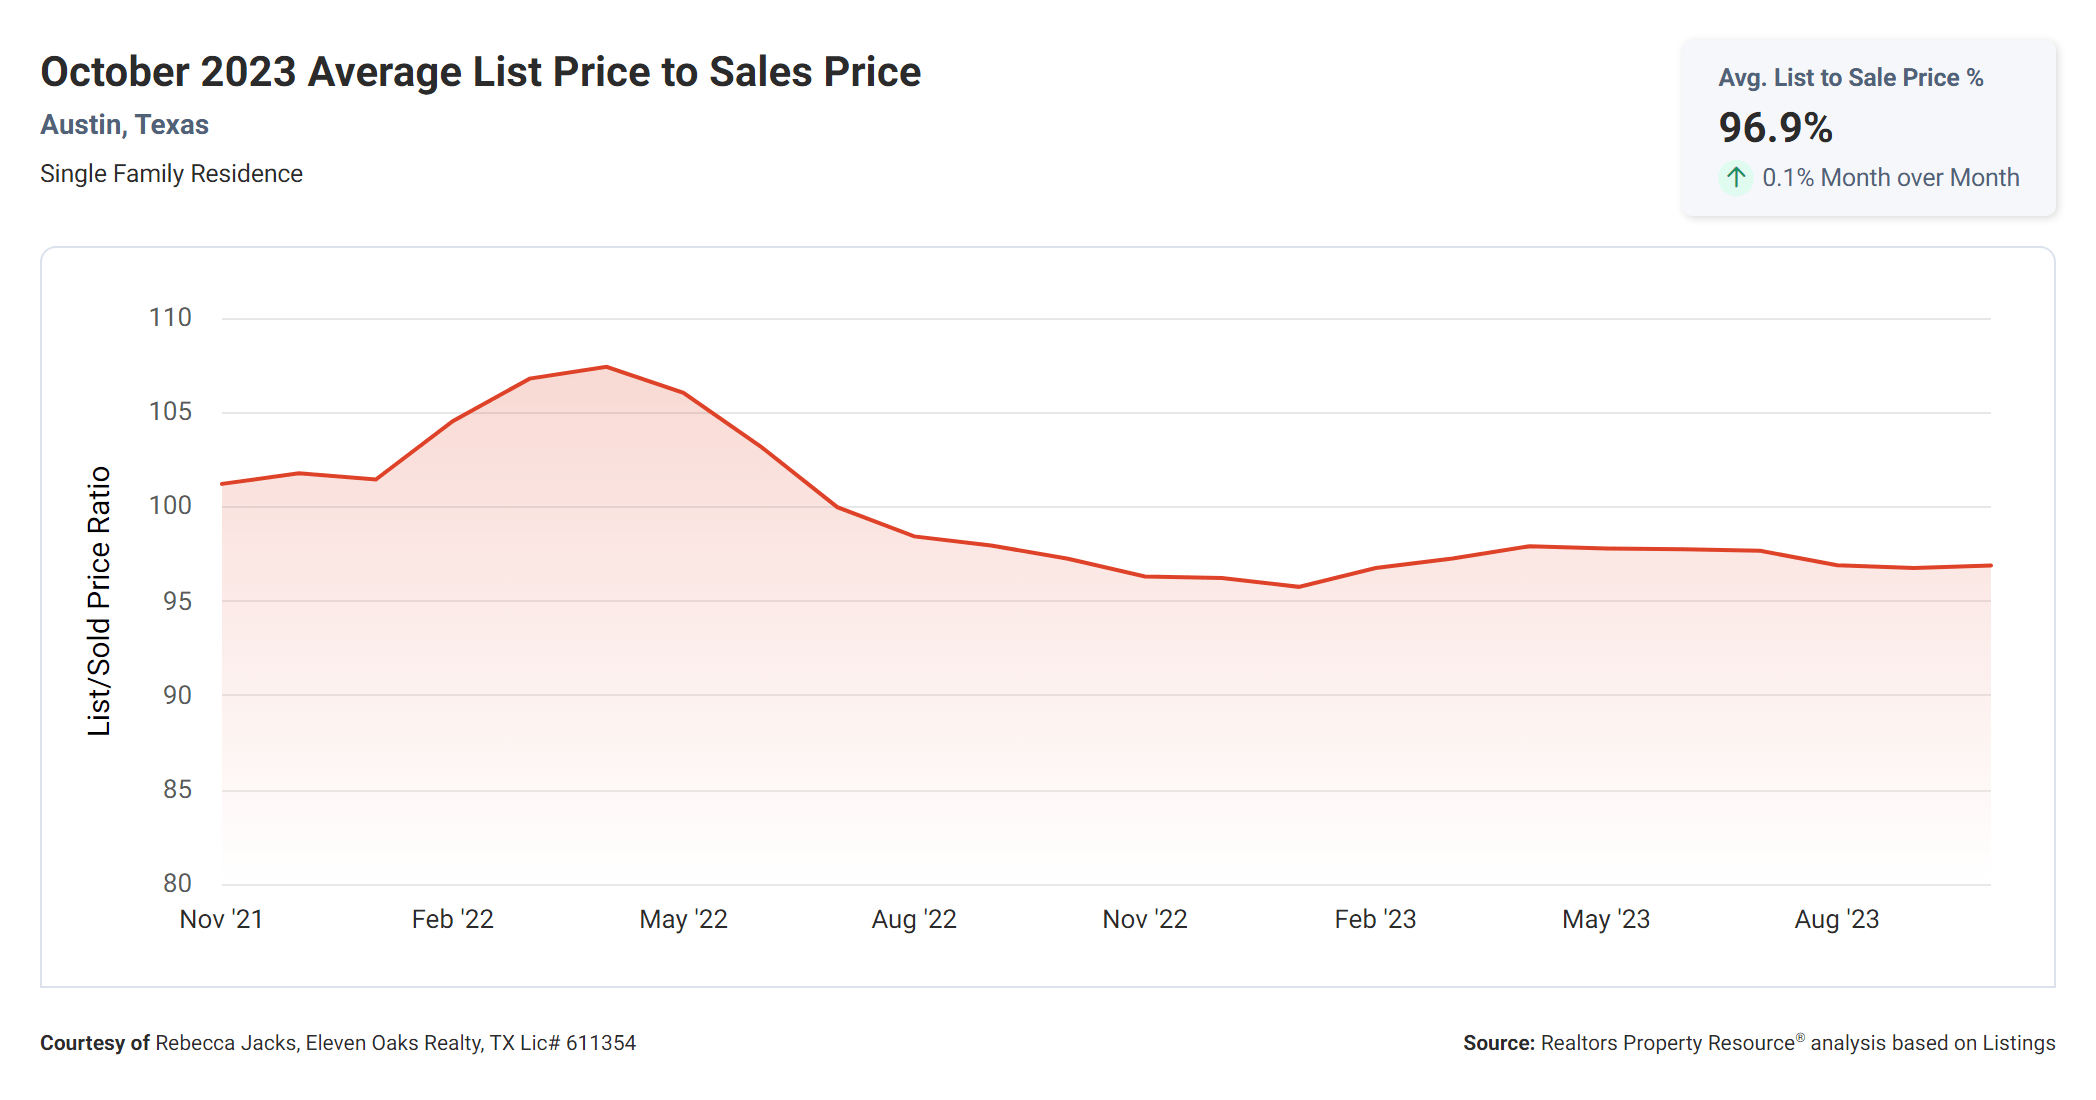Click the "Courtesy of Rebecca Jacks" credit
Viewport: 2096px width, 1100px height.
[x=338, y=1043]
